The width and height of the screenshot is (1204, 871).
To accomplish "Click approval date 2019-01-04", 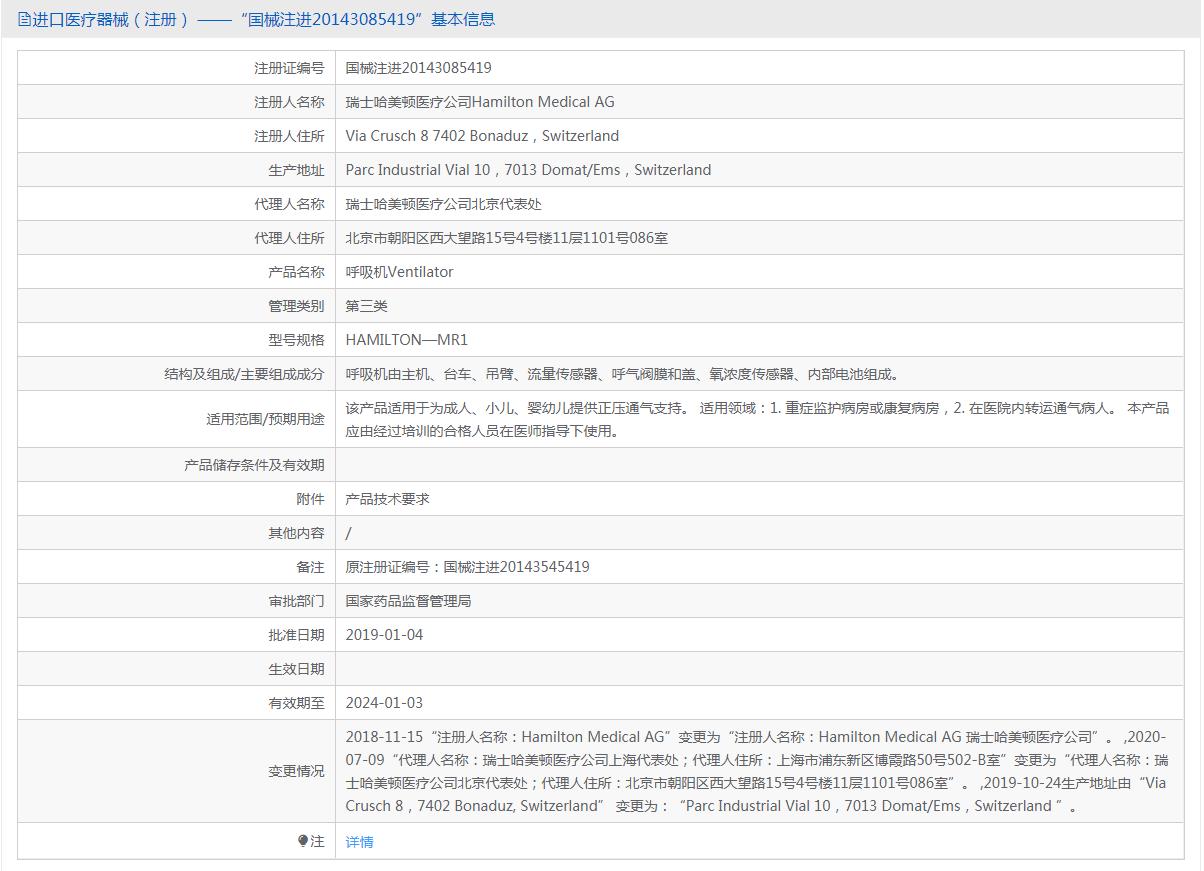I will click(x=385, y=635).
